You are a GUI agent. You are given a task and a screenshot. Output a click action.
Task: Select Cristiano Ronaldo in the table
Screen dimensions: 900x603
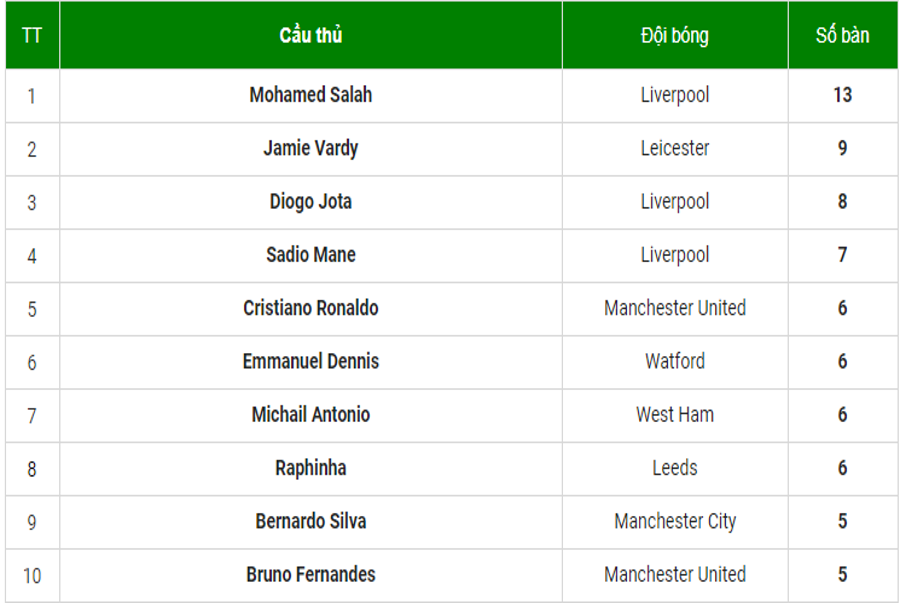point(311,308)
